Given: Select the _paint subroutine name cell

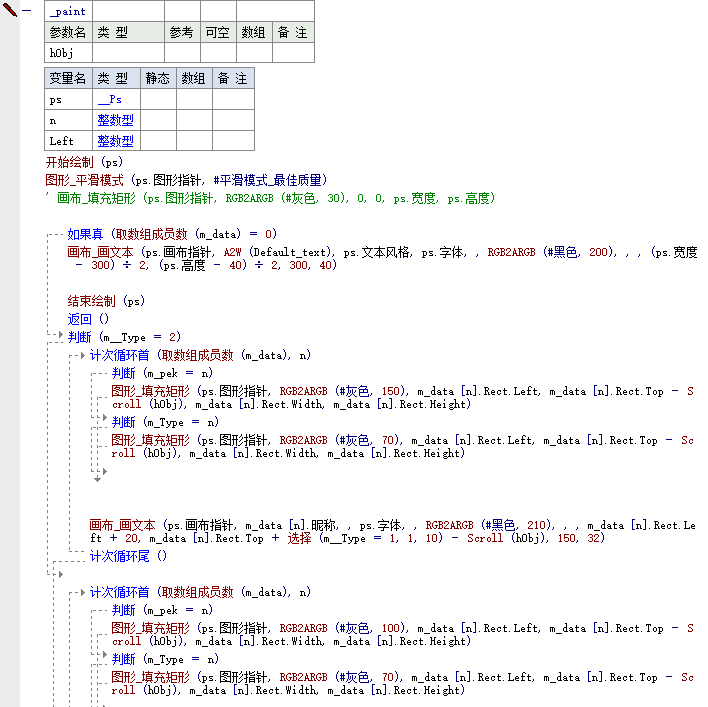Looking at the screenshot, I should pos(68,11).
